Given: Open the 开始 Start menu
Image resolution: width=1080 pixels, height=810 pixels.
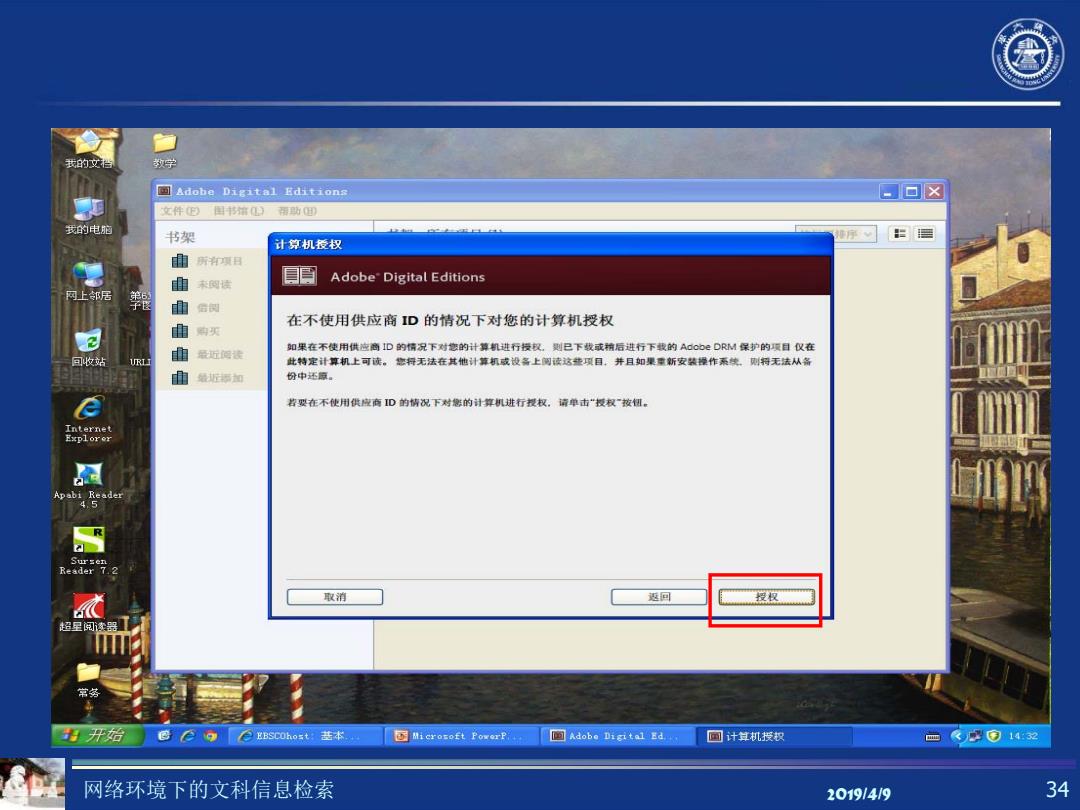Looking at the screenshot, I should (97, 735).
